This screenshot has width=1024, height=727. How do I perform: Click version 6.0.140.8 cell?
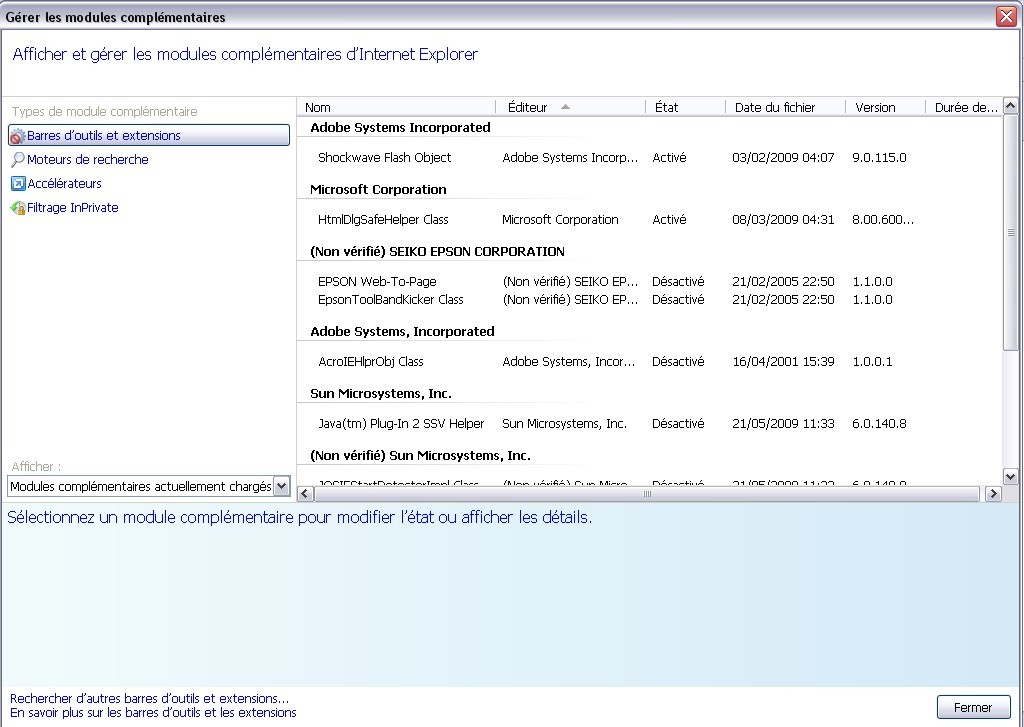[879, 423]
